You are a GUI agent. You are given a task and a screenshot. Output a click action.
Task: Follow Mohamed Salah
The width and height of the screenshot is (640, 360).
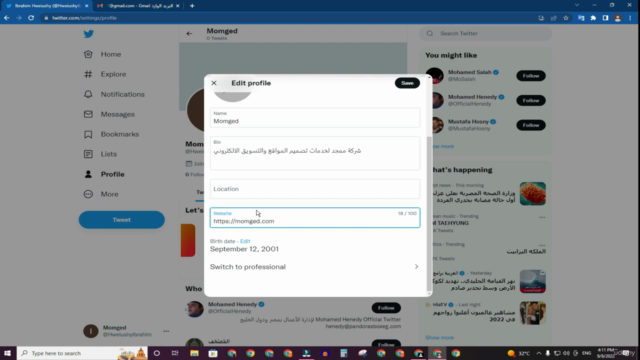click(x=531, y=76)
